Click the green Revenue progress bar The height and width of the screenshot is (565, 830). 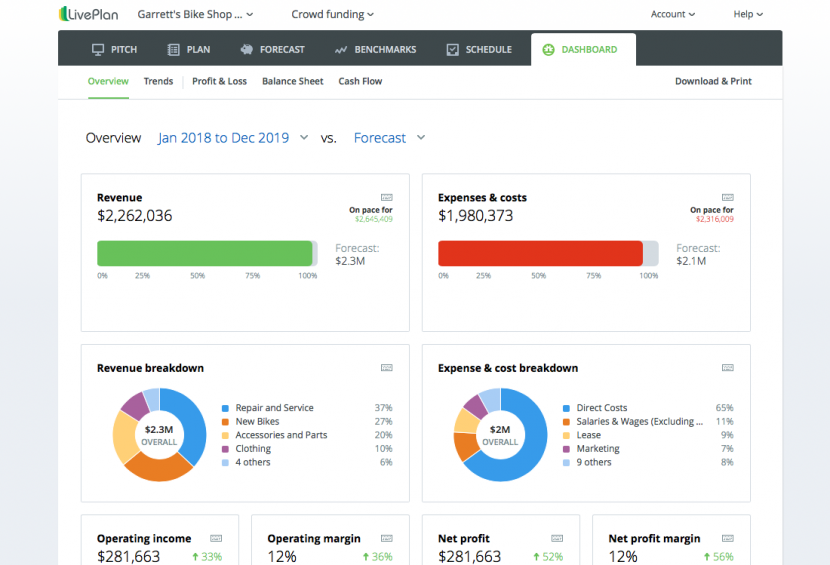205,253
